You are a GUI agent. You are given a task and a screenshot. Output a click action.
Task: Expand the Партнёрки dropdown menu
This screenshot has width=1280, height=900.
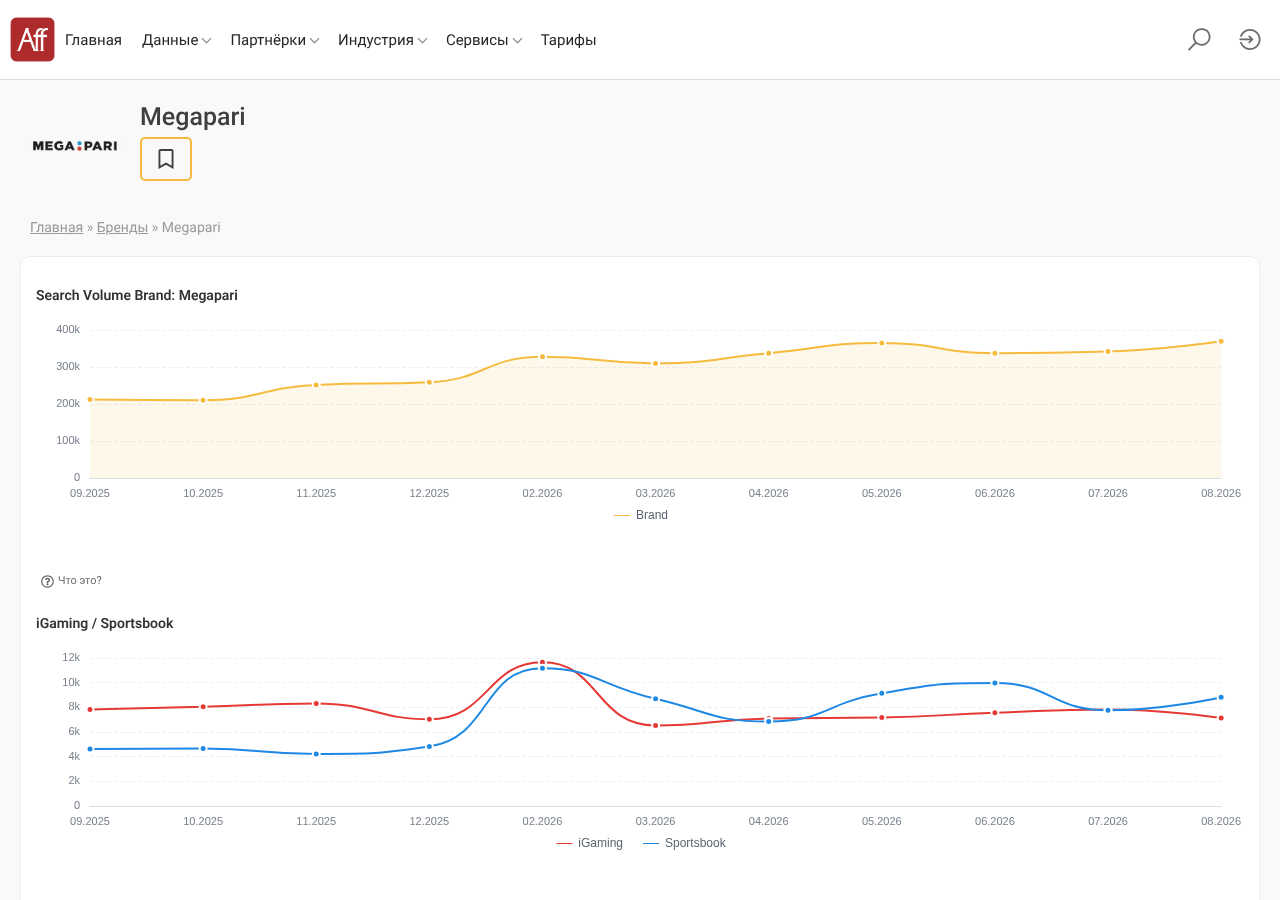coord(275,40)
